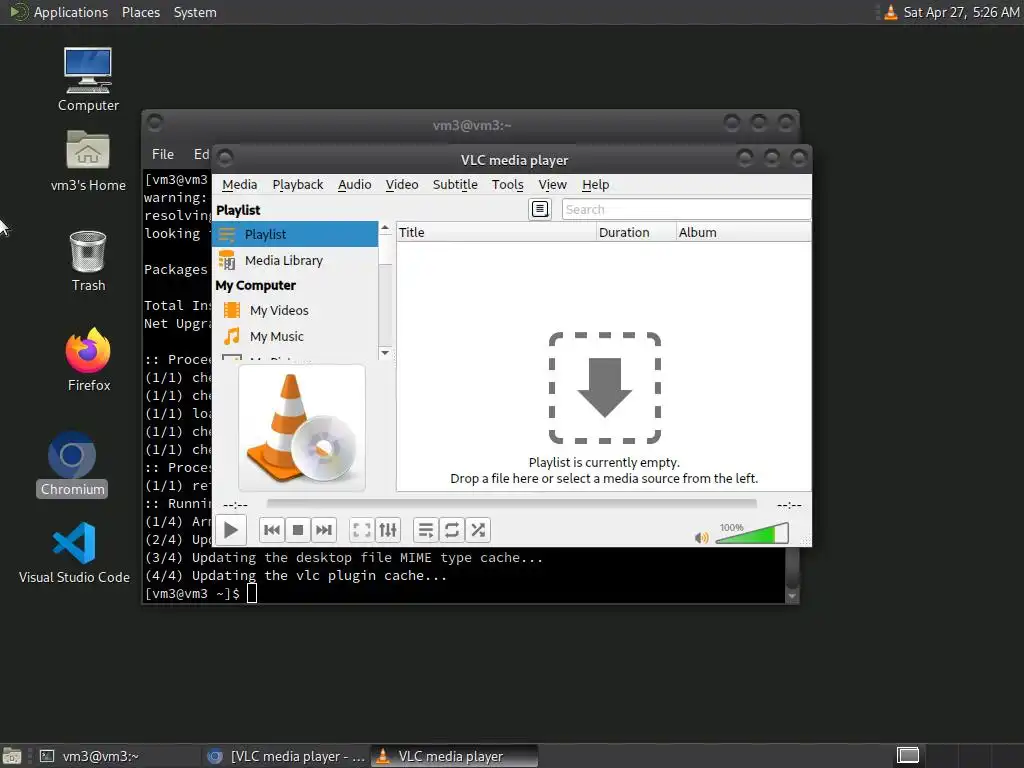Open the Playback menu
The height and width of the screenshot is (768, 1024).
coord(298,185)
